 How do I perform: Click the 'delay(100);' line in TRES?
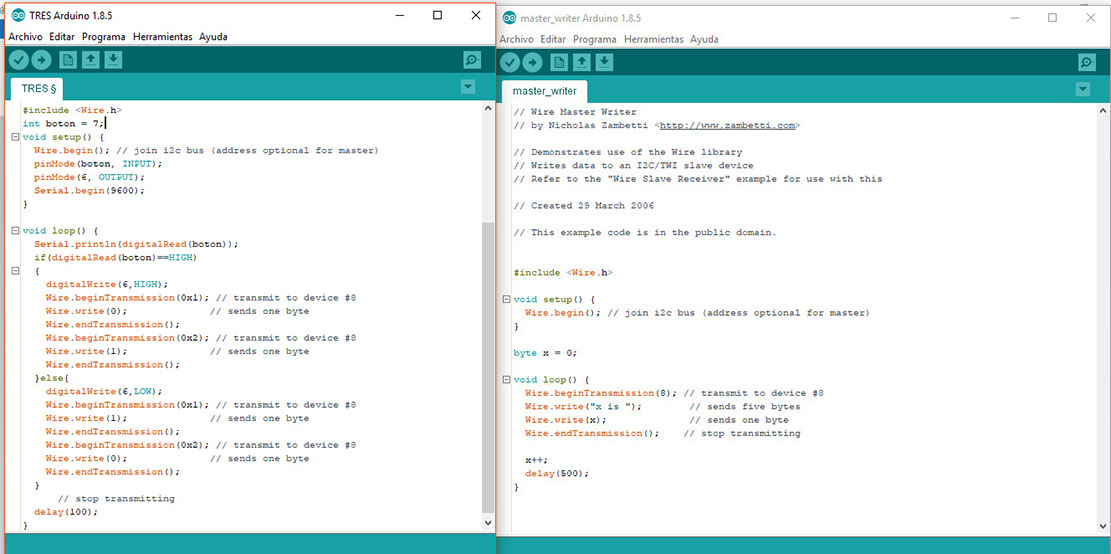[x=66, y=512]
